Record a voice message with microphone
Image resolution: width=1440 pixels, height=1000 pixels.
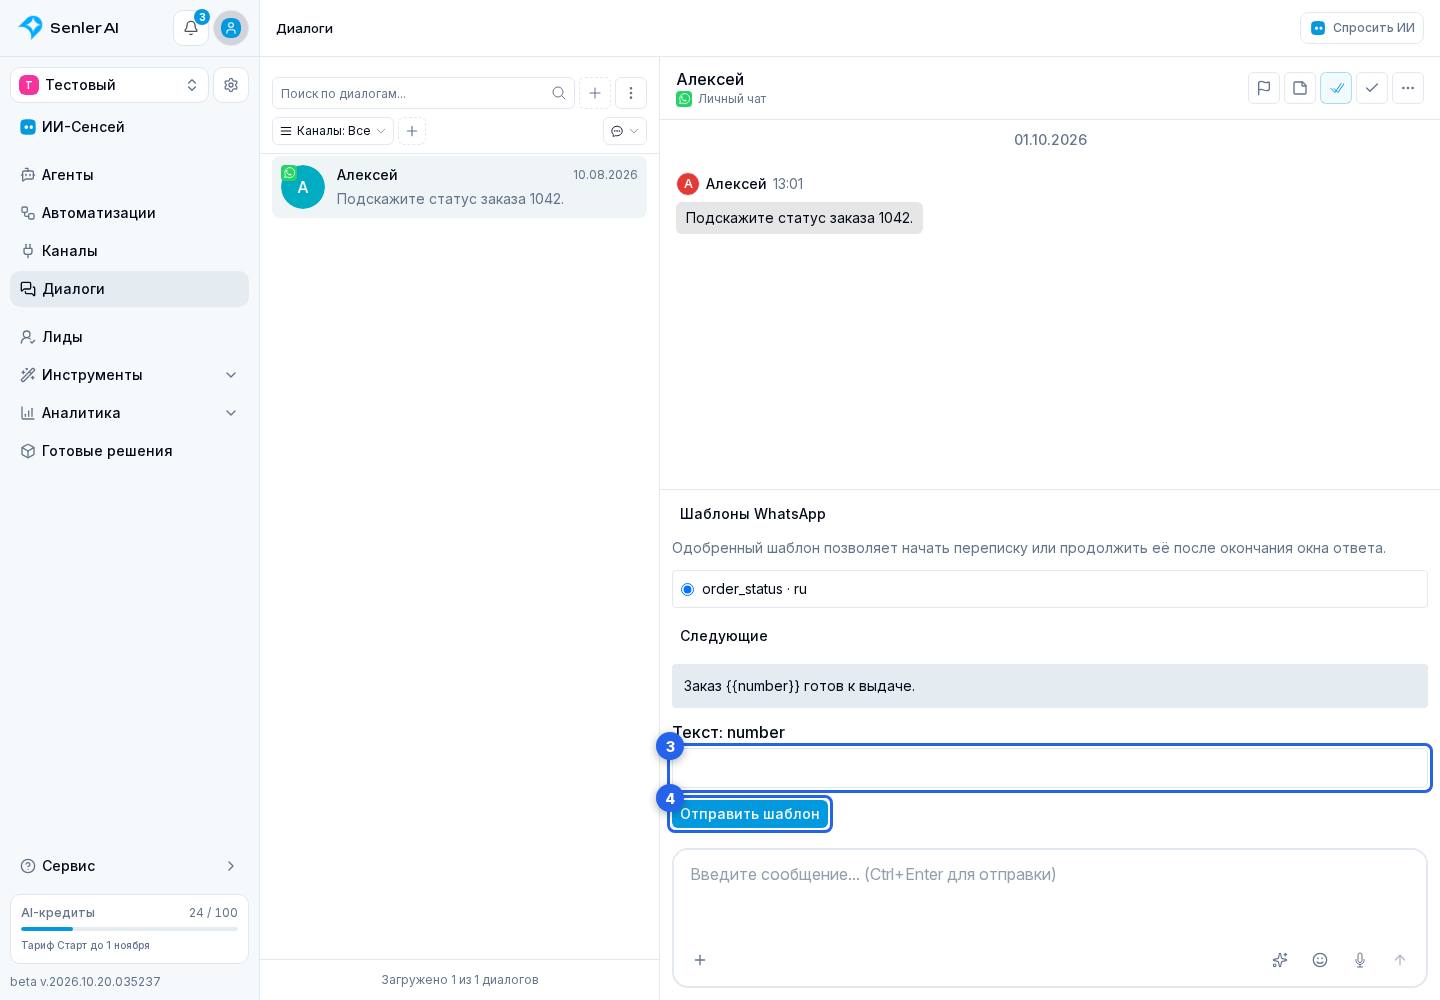point(1360,960)
